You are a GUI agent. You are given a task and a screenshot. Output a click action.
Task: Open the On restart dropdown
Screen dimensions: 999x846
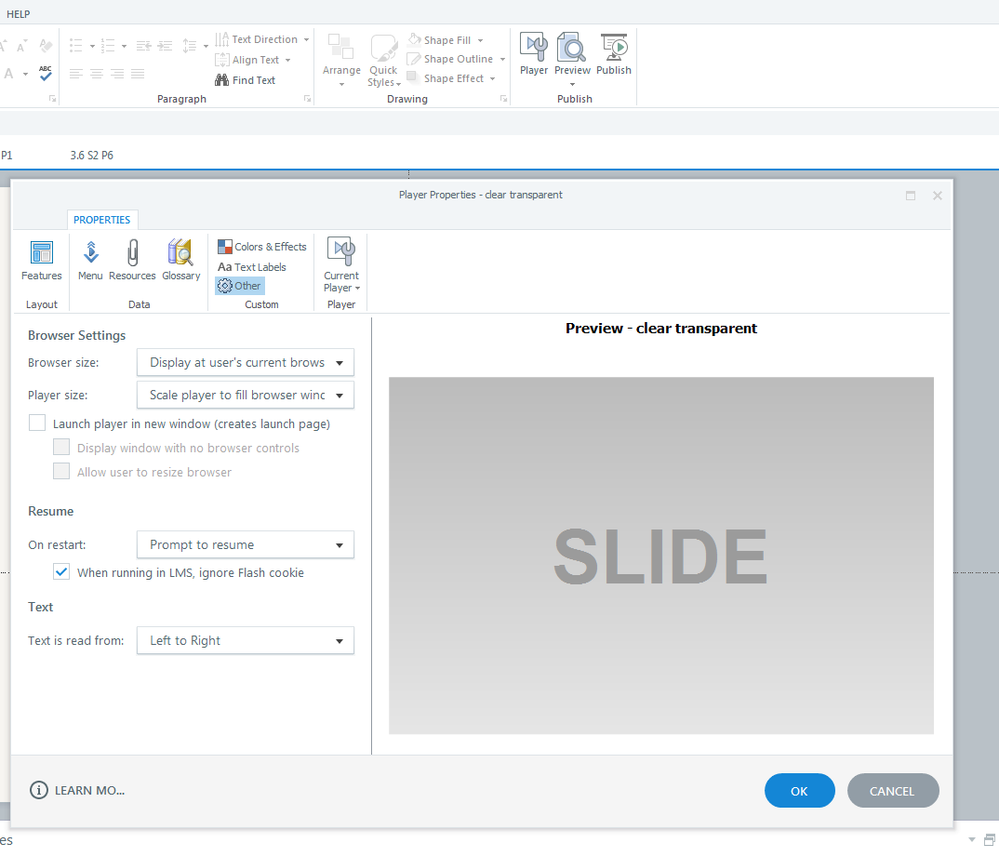pos(245,545)
